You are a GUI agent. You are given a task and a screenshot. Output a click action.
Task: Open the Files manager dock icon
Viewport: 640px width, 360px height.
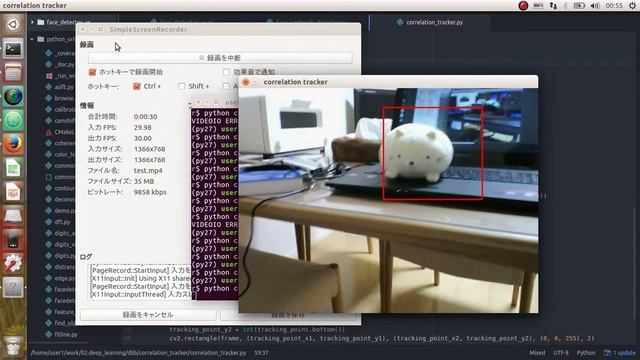click(13, 73)
